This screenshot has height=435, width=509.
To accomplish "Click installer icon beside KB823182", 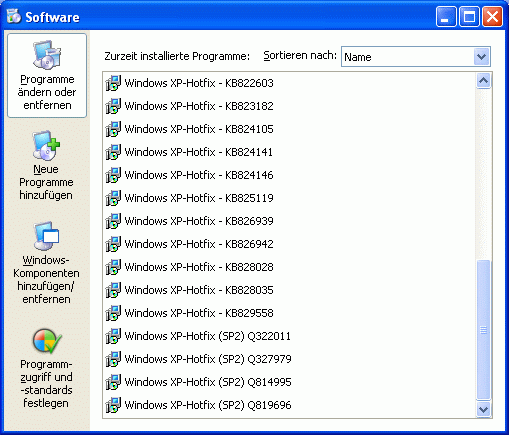I will (x=113, y=106).
